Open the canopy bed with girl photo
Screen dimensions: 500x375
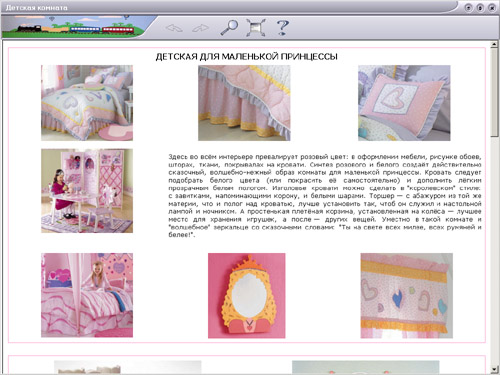87,295
